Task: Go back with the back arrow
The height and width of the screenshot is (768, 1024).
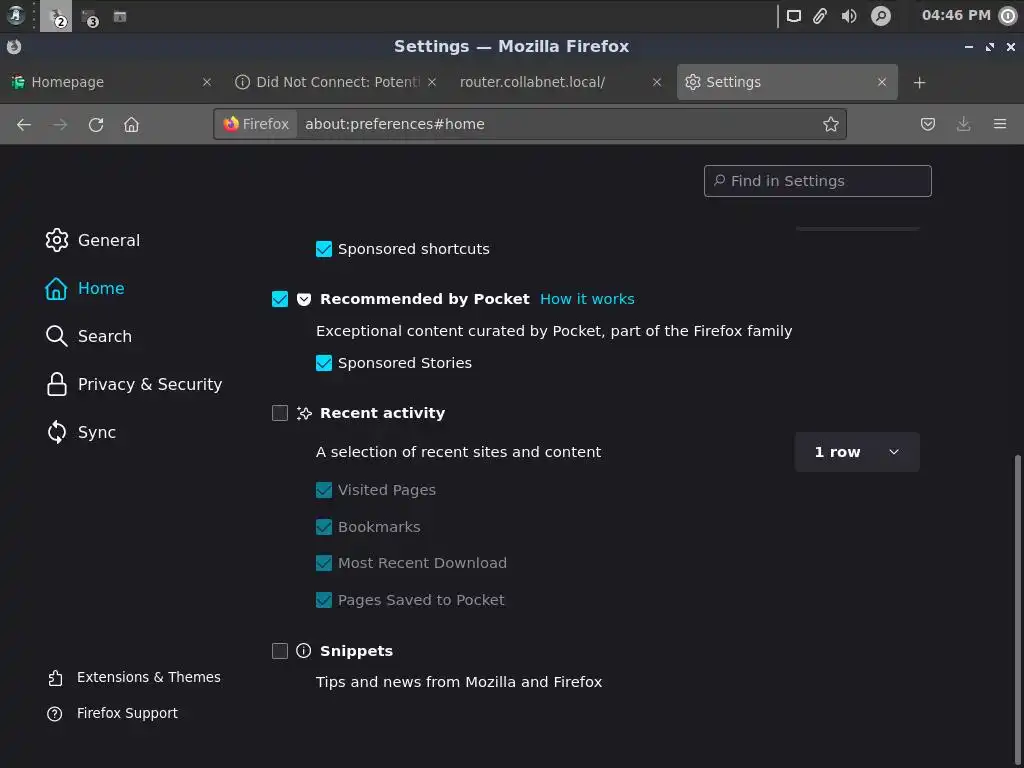Action: click(x=24, y=124)
